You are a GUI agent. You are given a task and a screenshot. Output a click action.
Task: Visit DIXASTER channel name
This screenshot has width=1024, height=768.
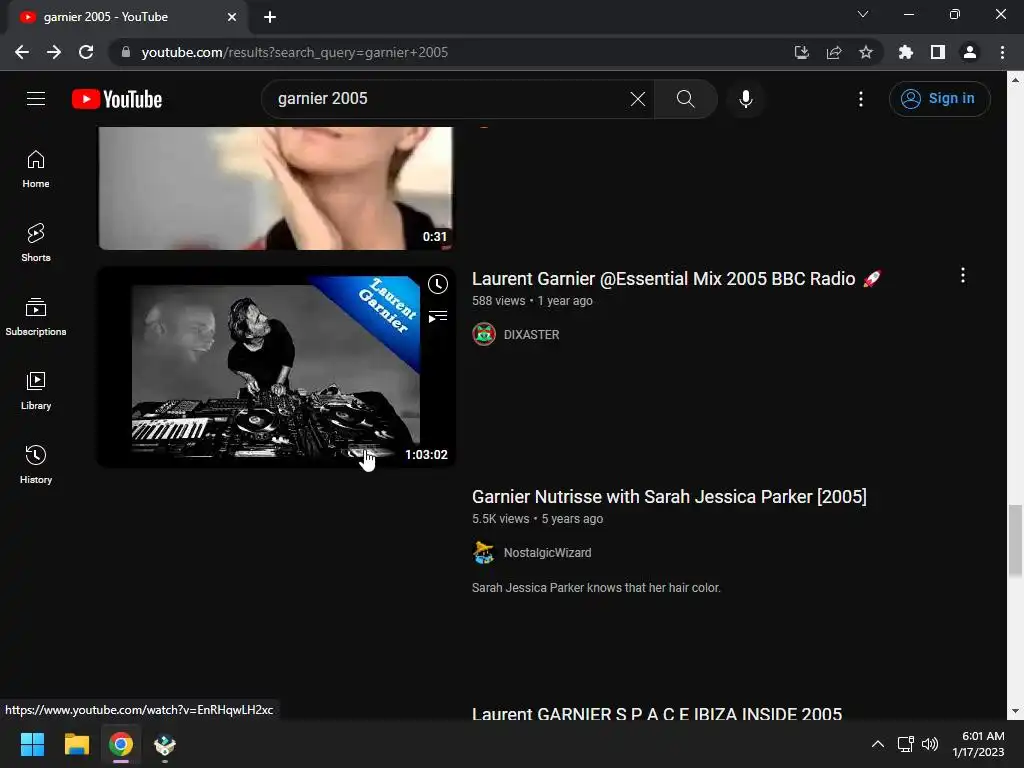532,334
